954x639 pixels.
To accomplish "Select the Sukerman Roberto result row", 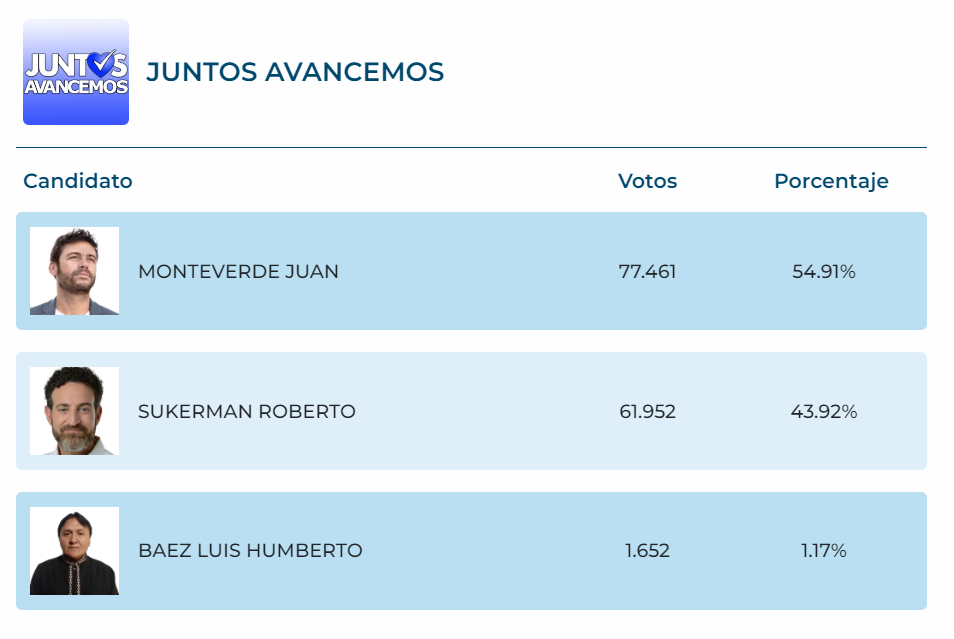I will point(472,411).
